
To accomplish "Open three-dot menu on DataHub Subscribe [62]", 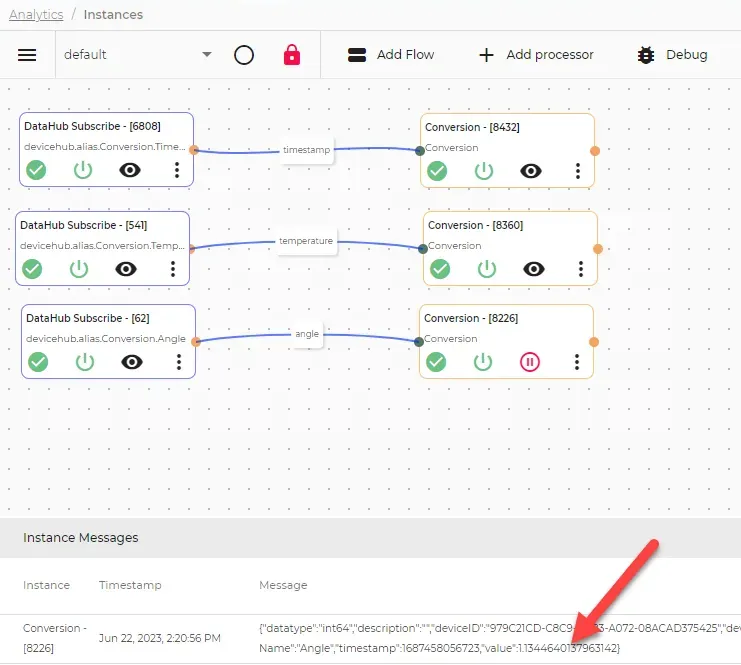I will click(179, 362).
